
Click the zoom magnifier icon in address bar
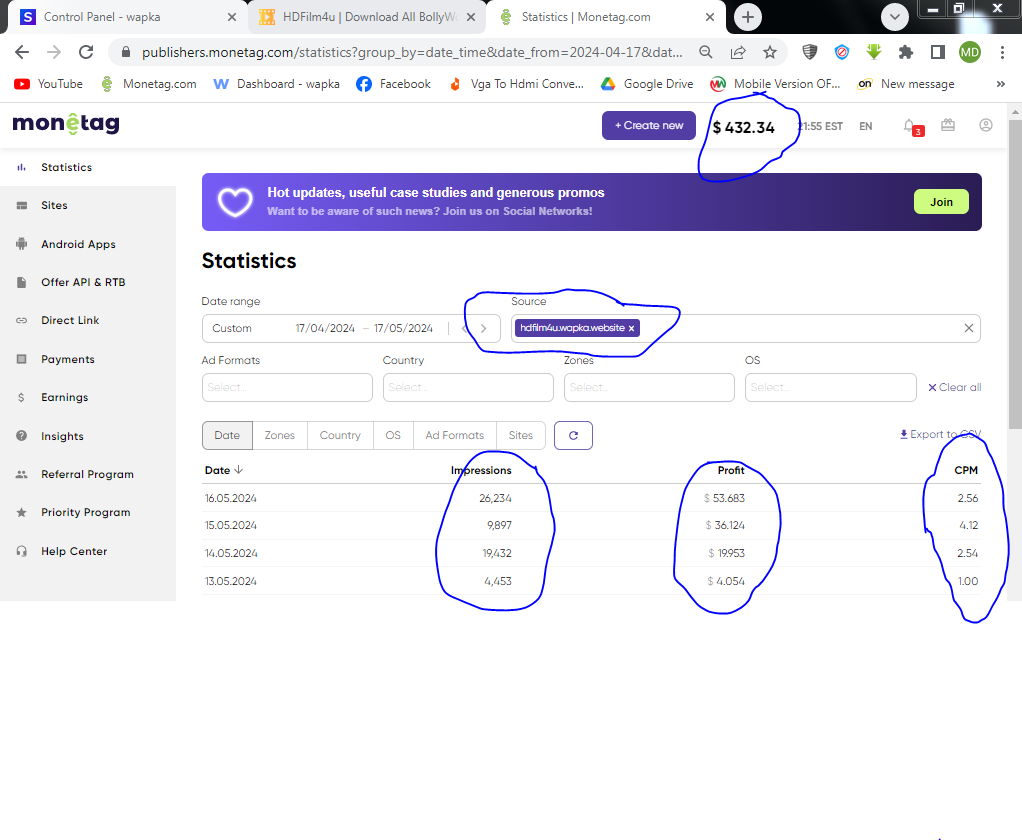(705, 52)
